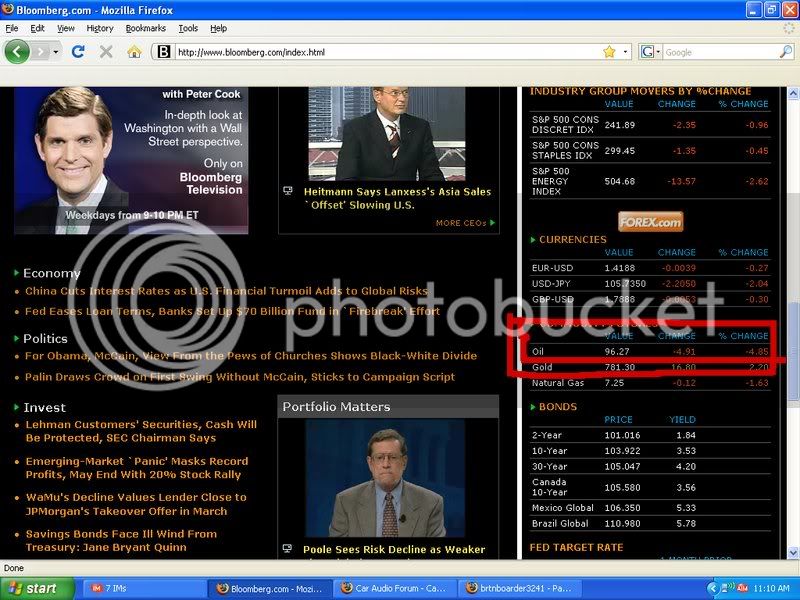
Task: Reload the page with the refresh icon
Action: pos(78,52)
